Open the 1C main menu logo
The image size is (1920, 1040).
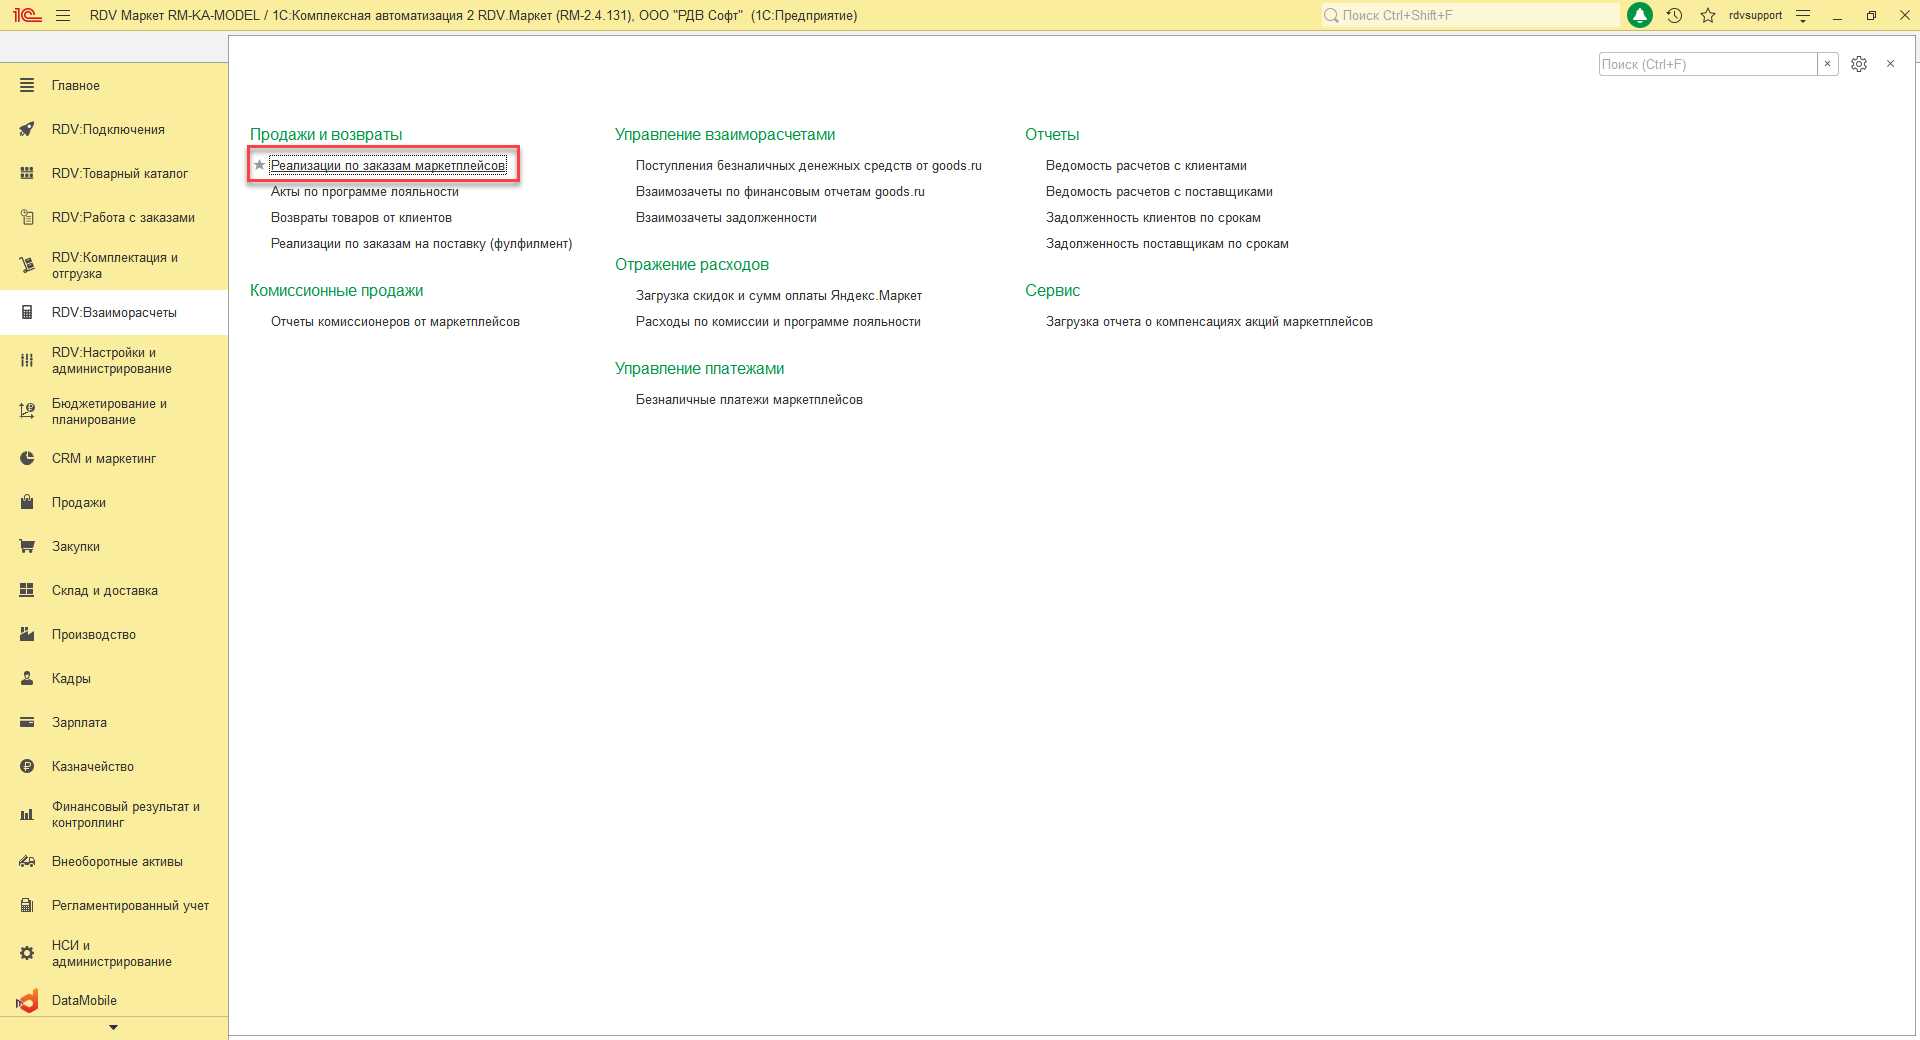point(27,15)
